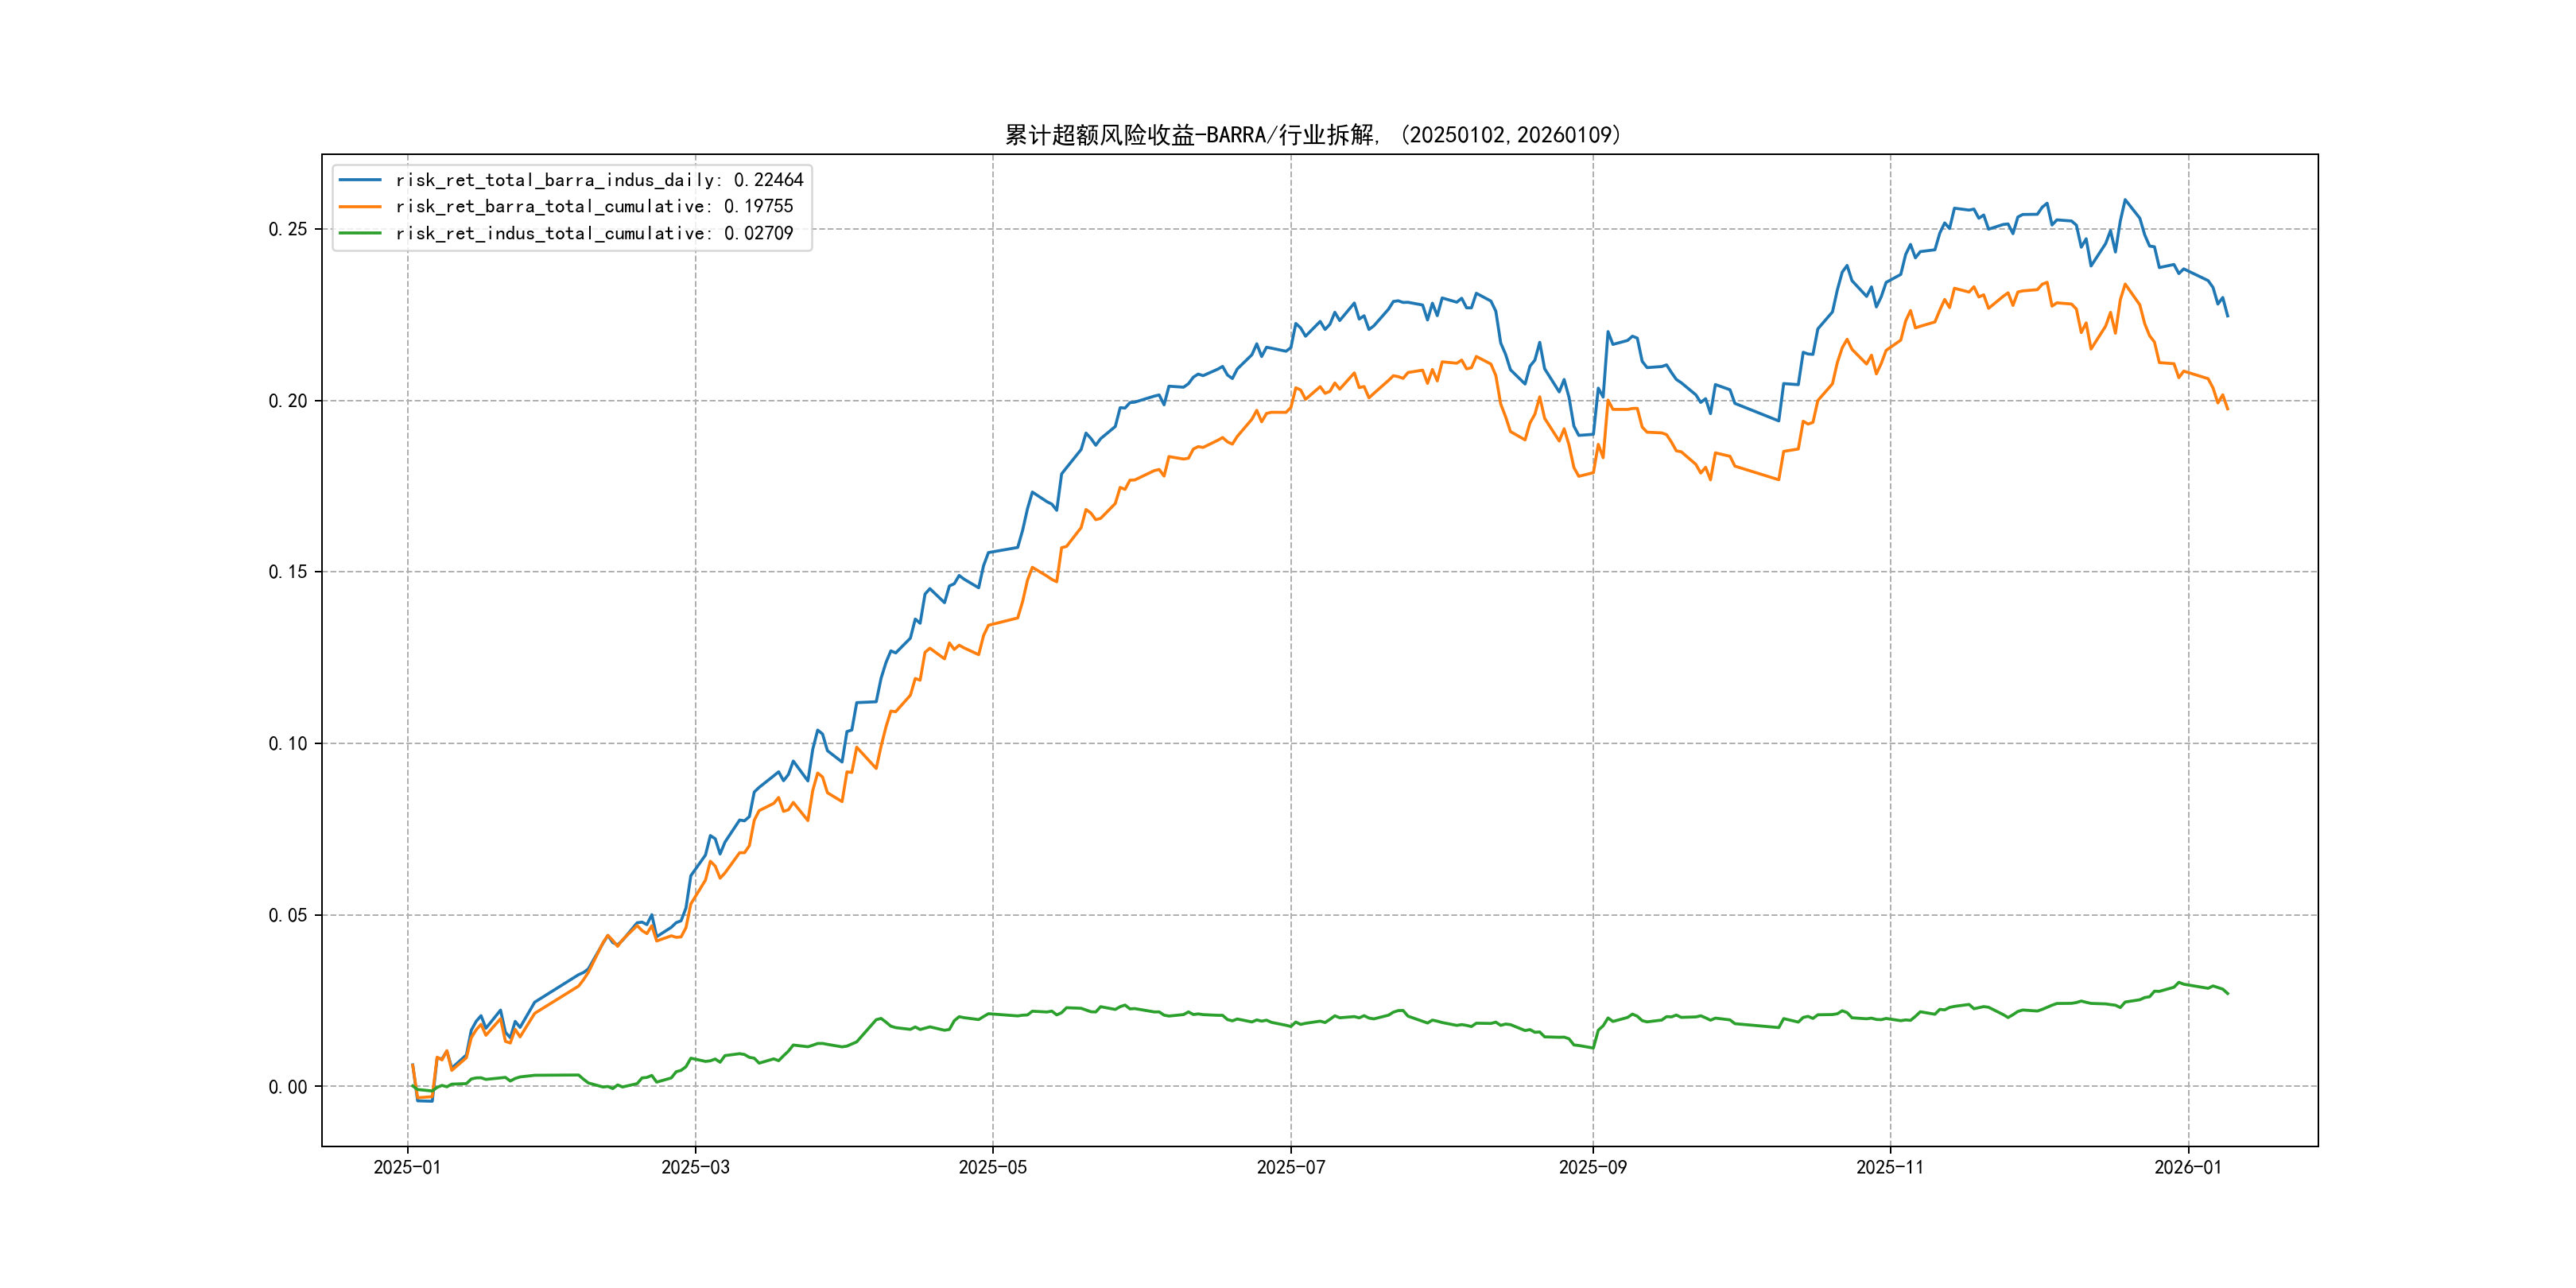
Task: Click the 0.20 y-axis tick label
Action: point(287,401)
